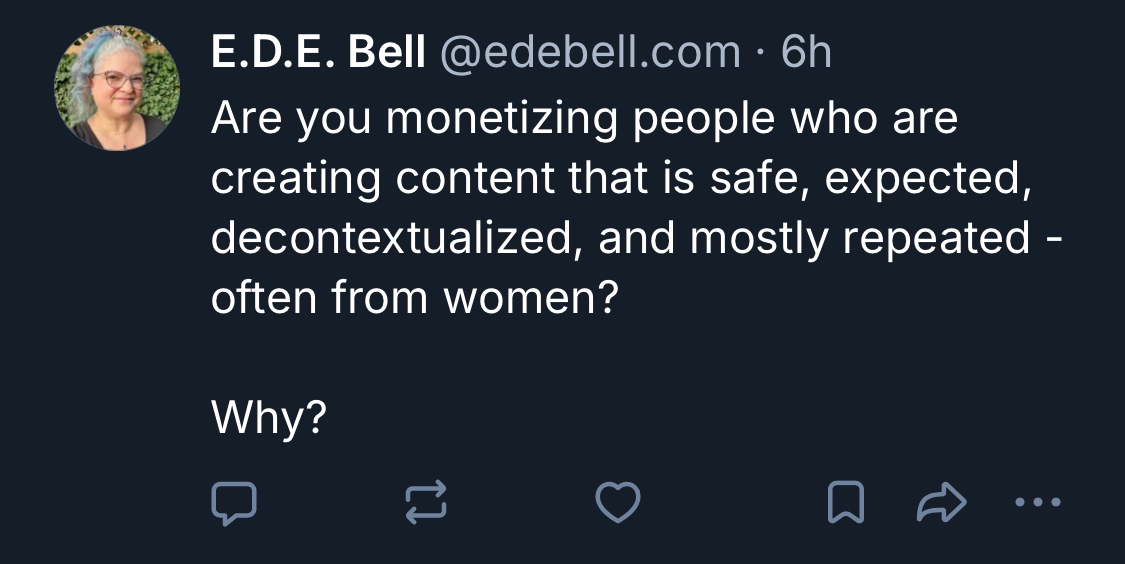
Task: Like the monetizing content post
Action: [x=618, y=502]
